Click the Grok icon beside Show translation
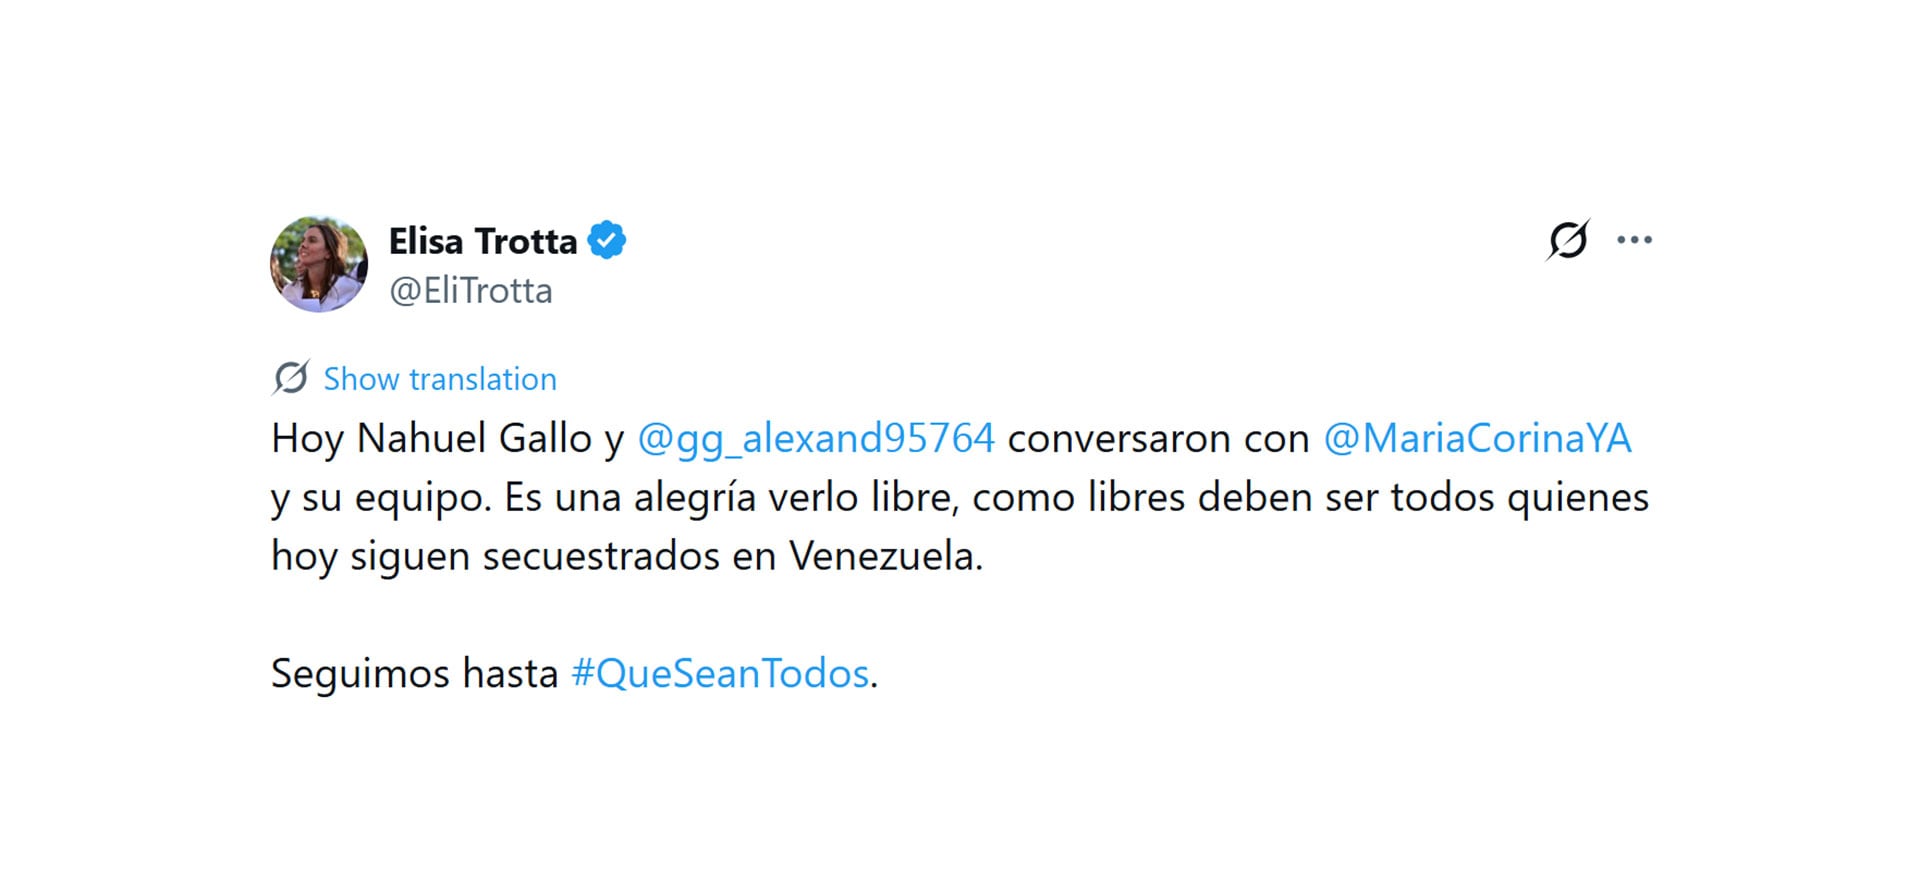The image size is (1920, 891). [291, 378]
